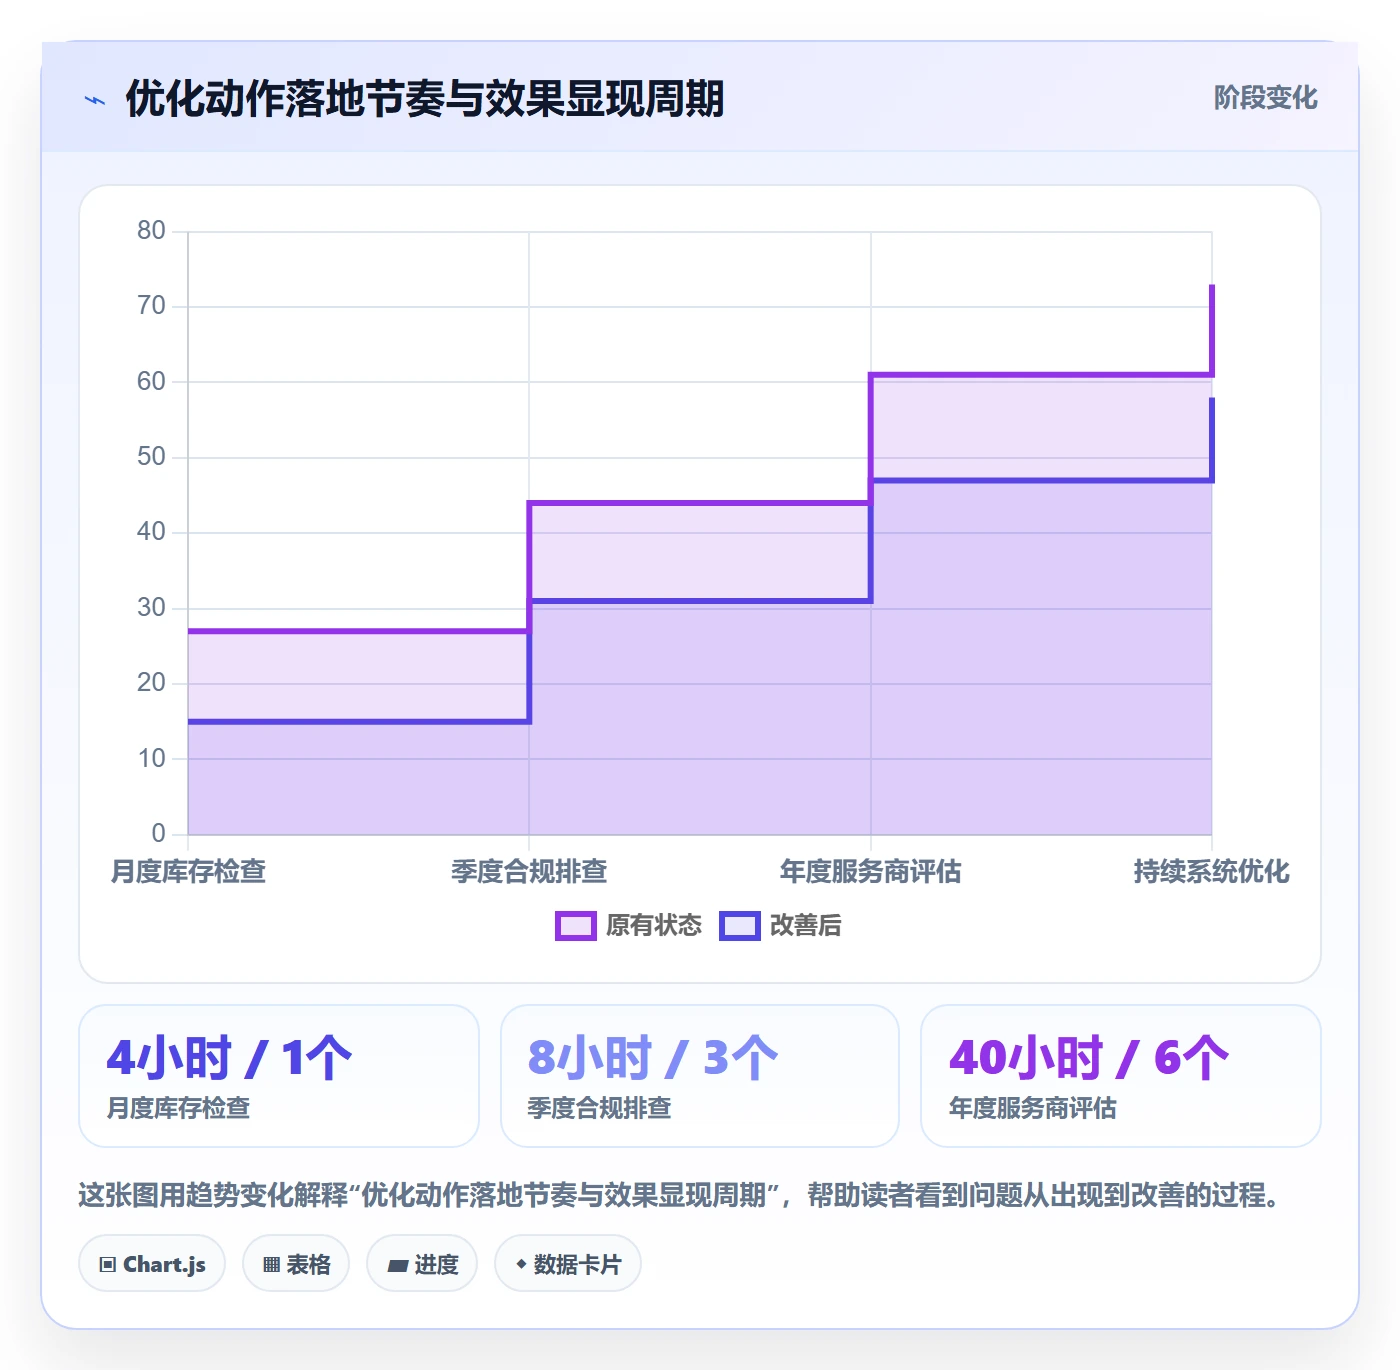The width and height of the screenshot is (1400, 1370).
Task: Select the 表格 tag chip
Action: click(296, 1264)
